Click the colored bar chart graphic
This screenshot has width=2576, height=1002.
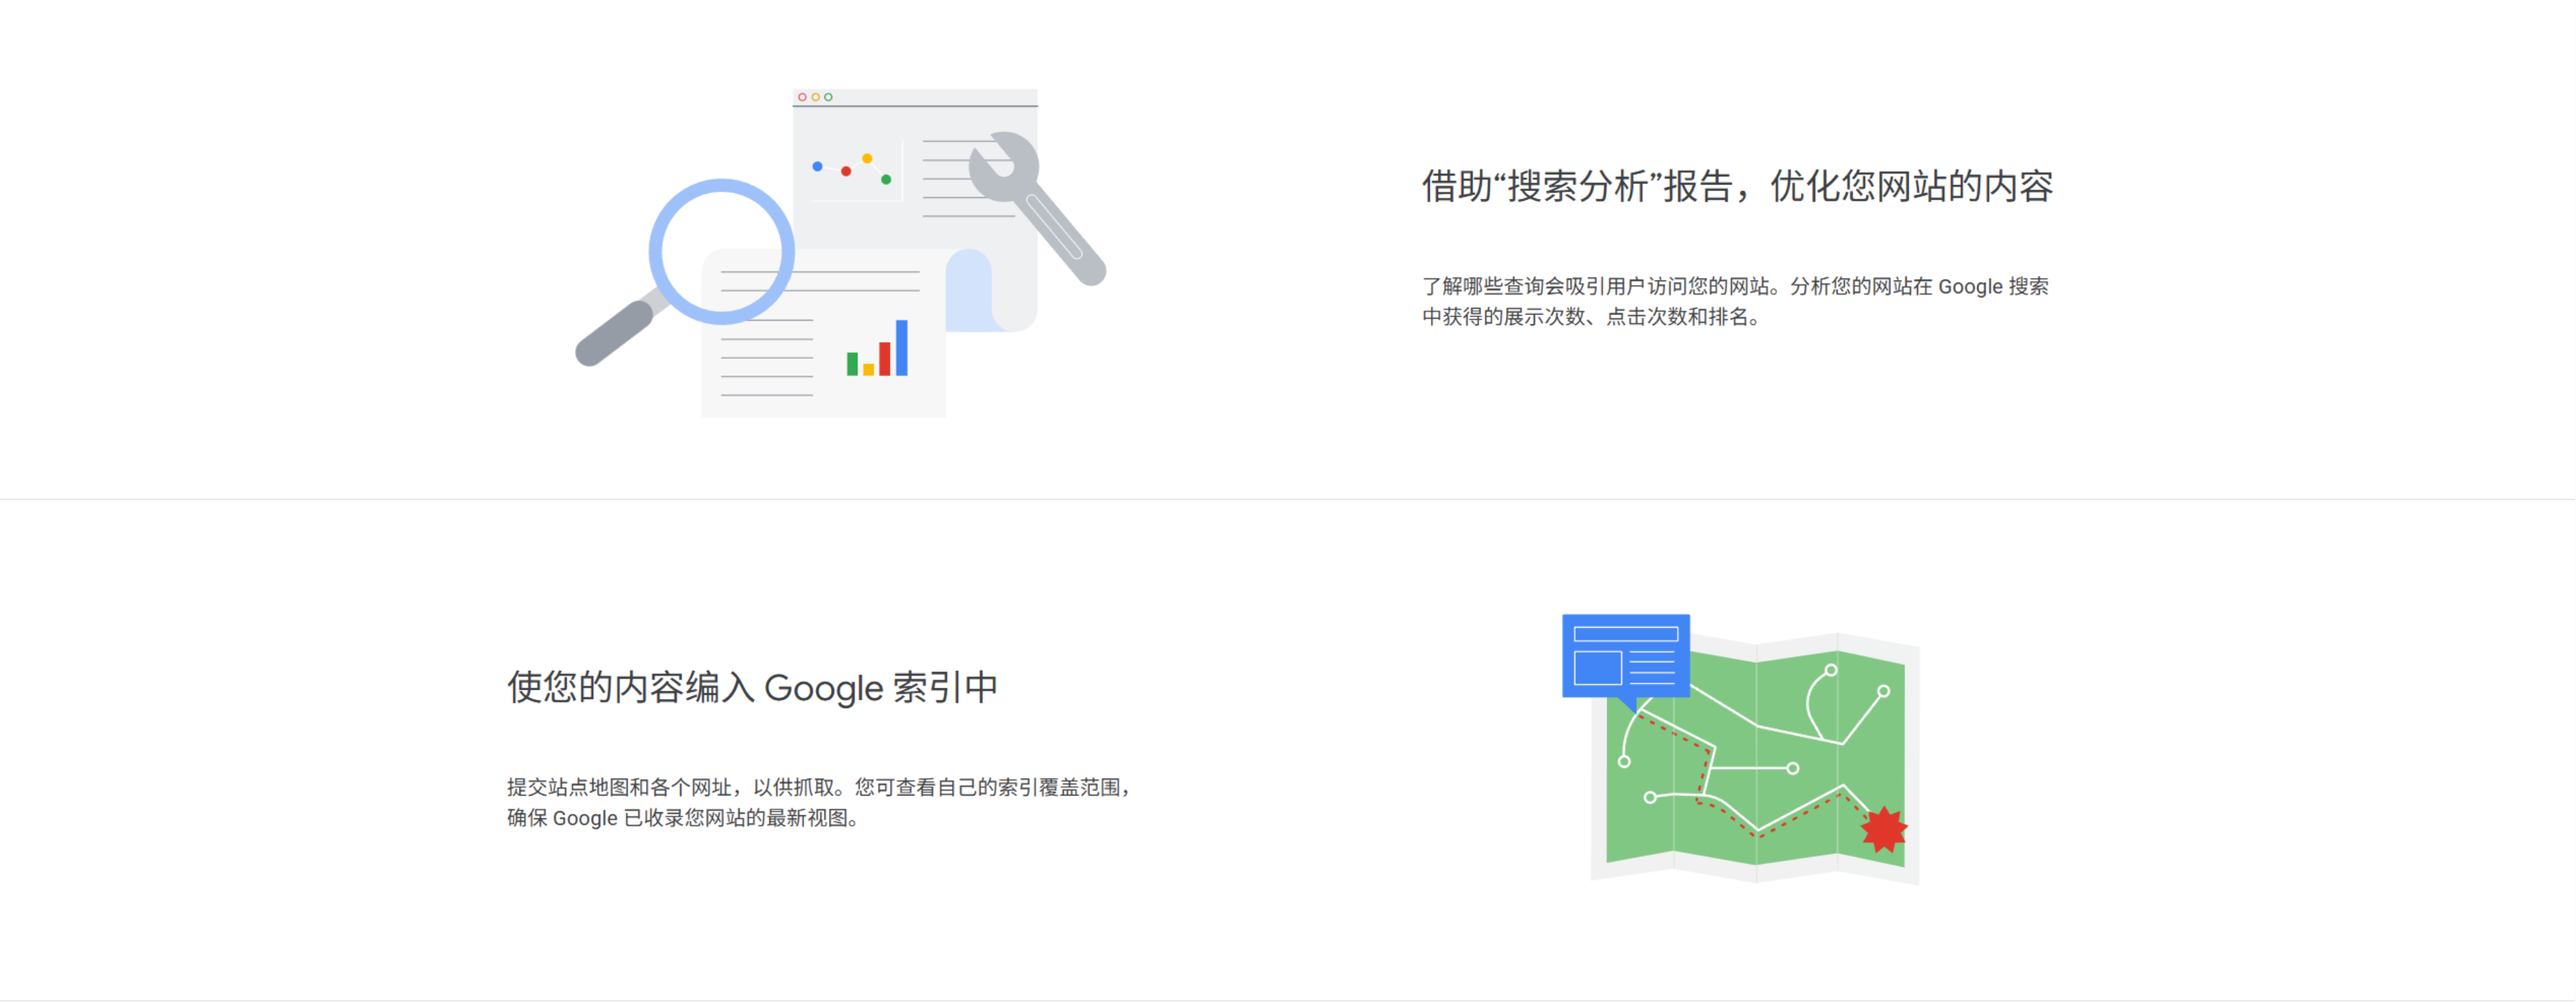point(877,348)
